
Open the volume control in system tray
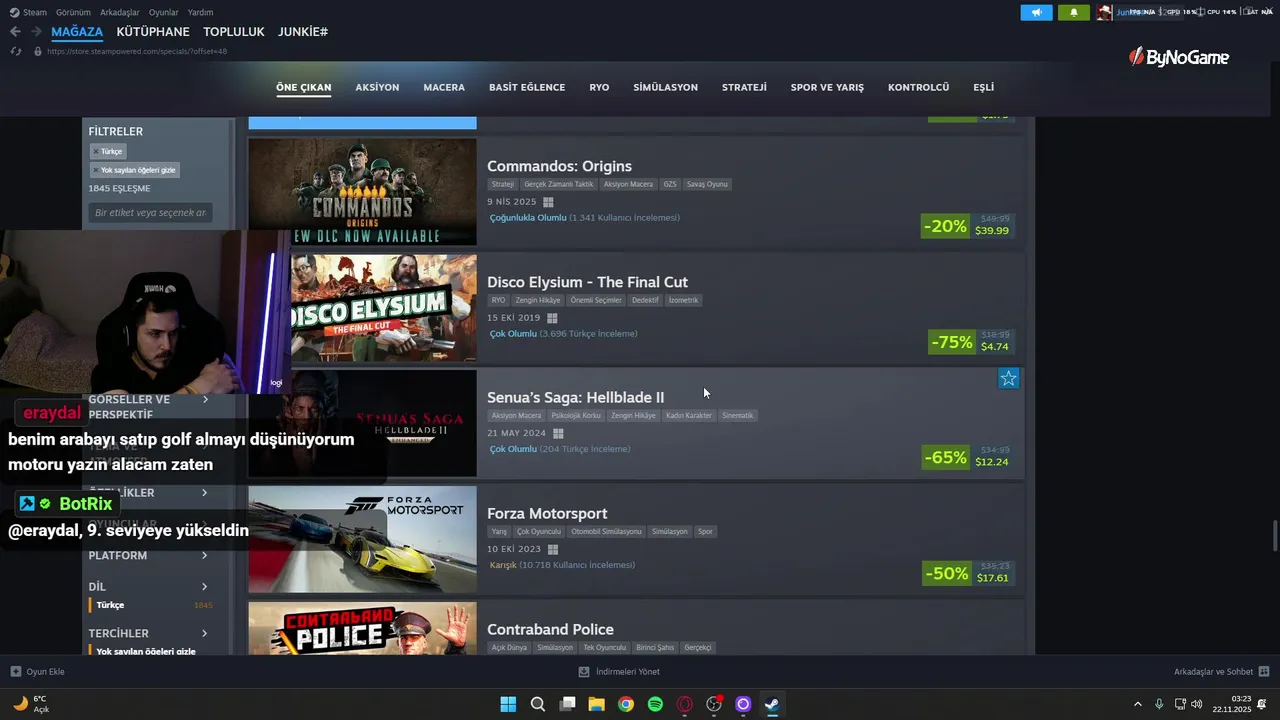[1197, 704]
